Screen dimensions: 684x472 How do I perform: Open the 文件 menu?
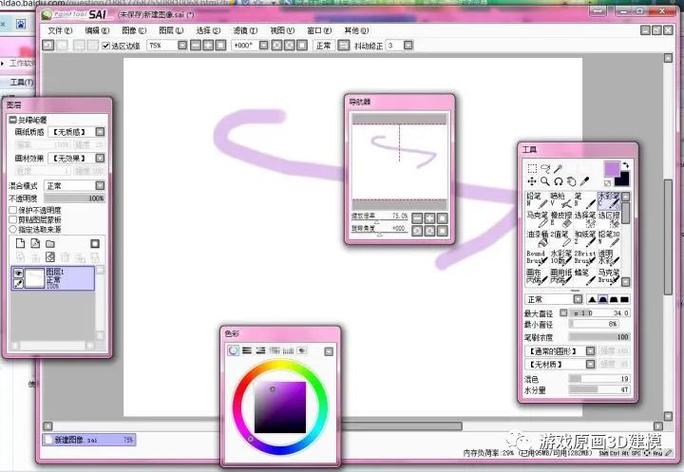(60, 31)
